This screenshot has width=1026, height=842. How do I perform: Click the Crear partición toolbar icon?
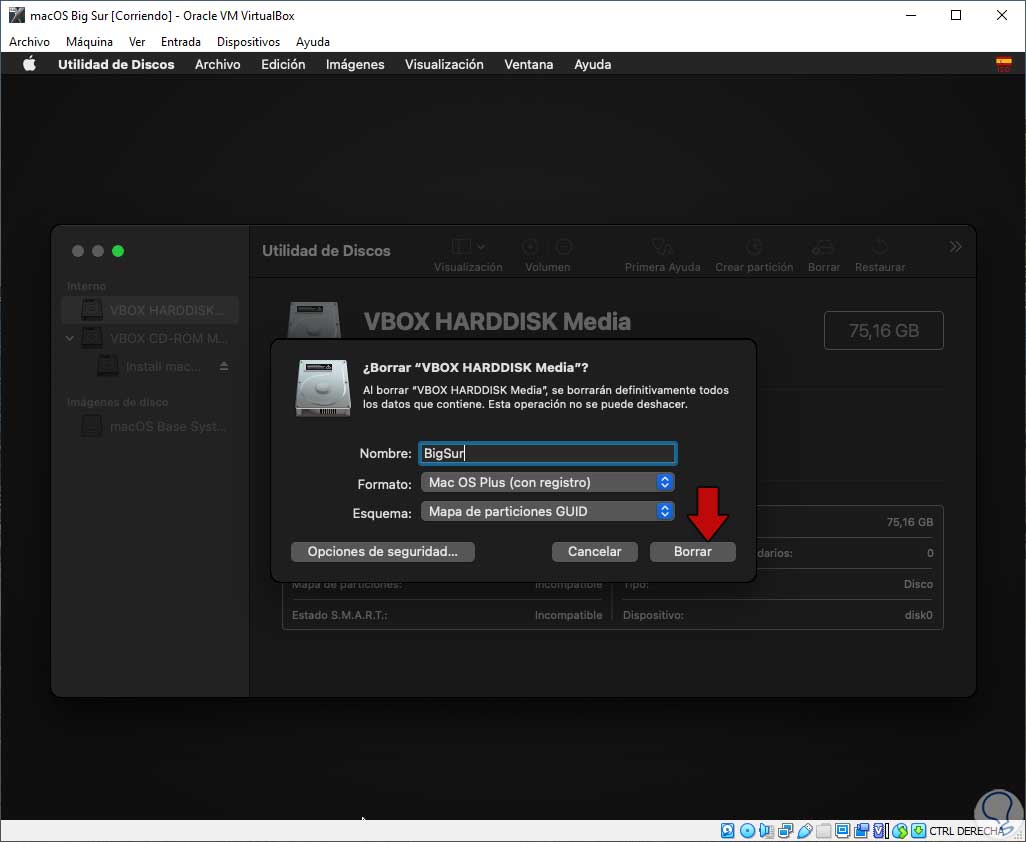tap(754, 247)
